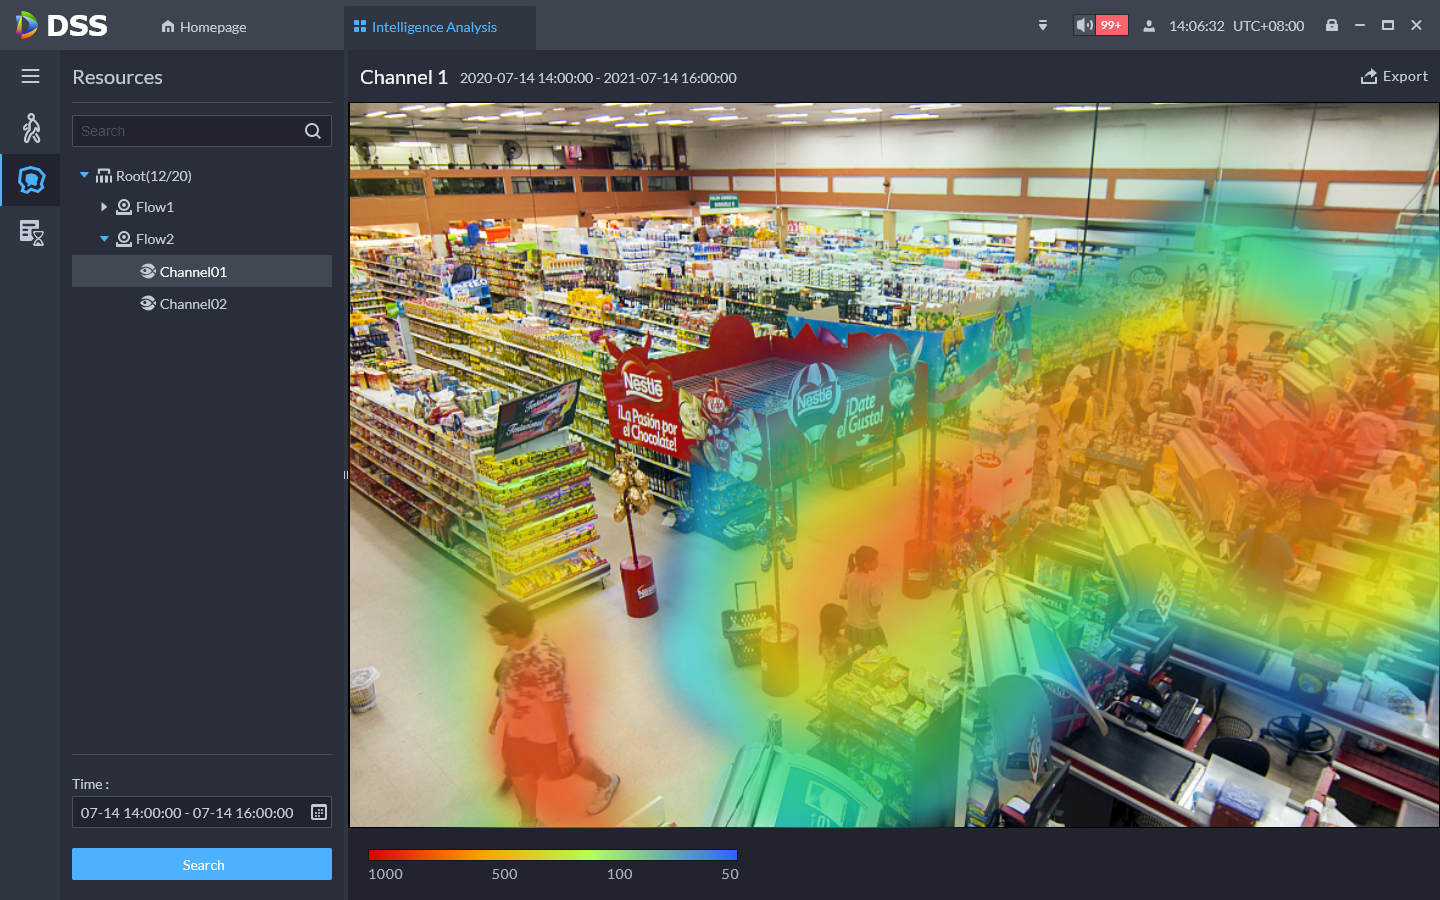This screenshot has height=900, width=1440.
Task: Switch to the Homepage tab
Action: [x=204, y=27]
